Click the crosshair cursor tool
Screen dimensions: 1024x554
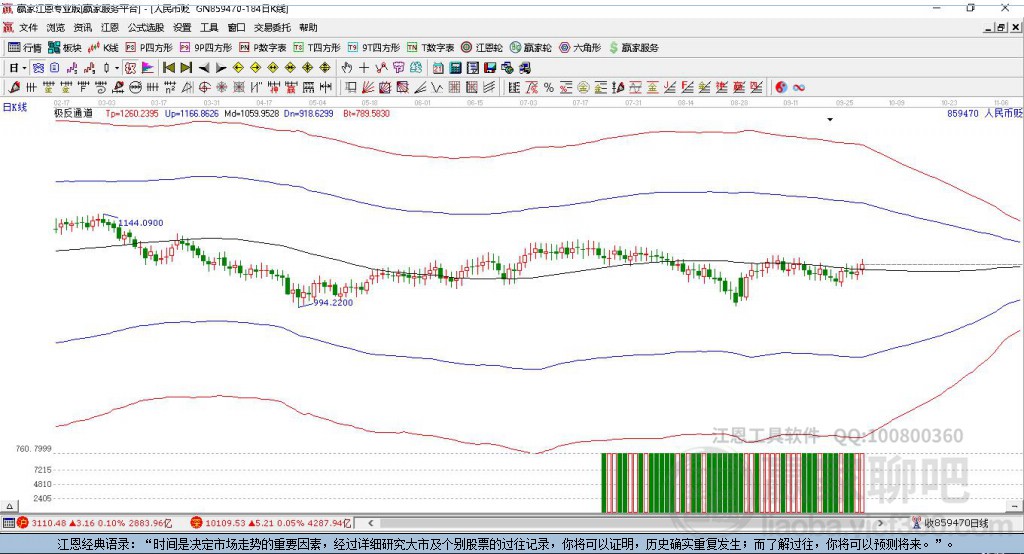pyautogui.click(x=364, y=68)
